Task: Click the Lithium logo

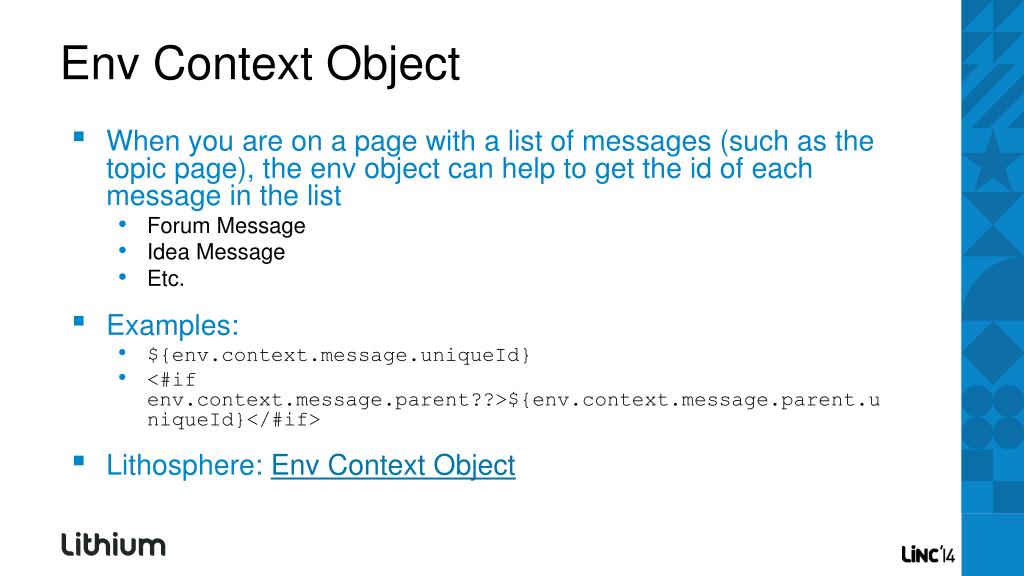Action: pyautogui.click(x=114, y=545)
